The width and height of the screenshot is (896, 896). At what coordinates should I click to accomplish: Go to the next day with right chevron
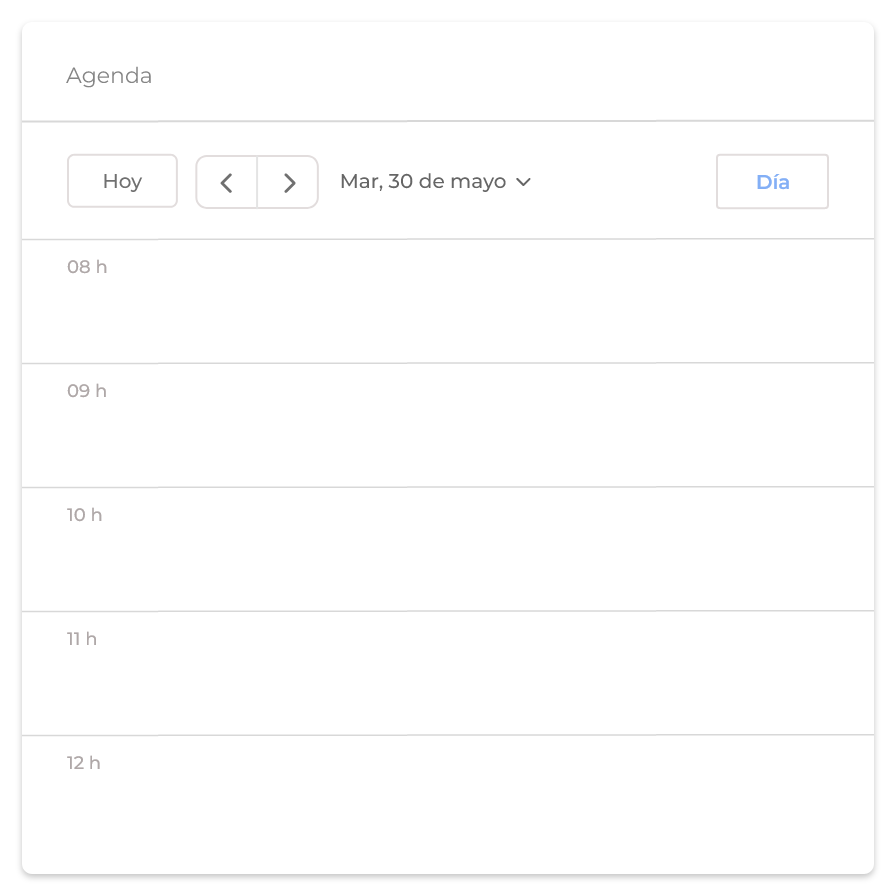(289, 182)
